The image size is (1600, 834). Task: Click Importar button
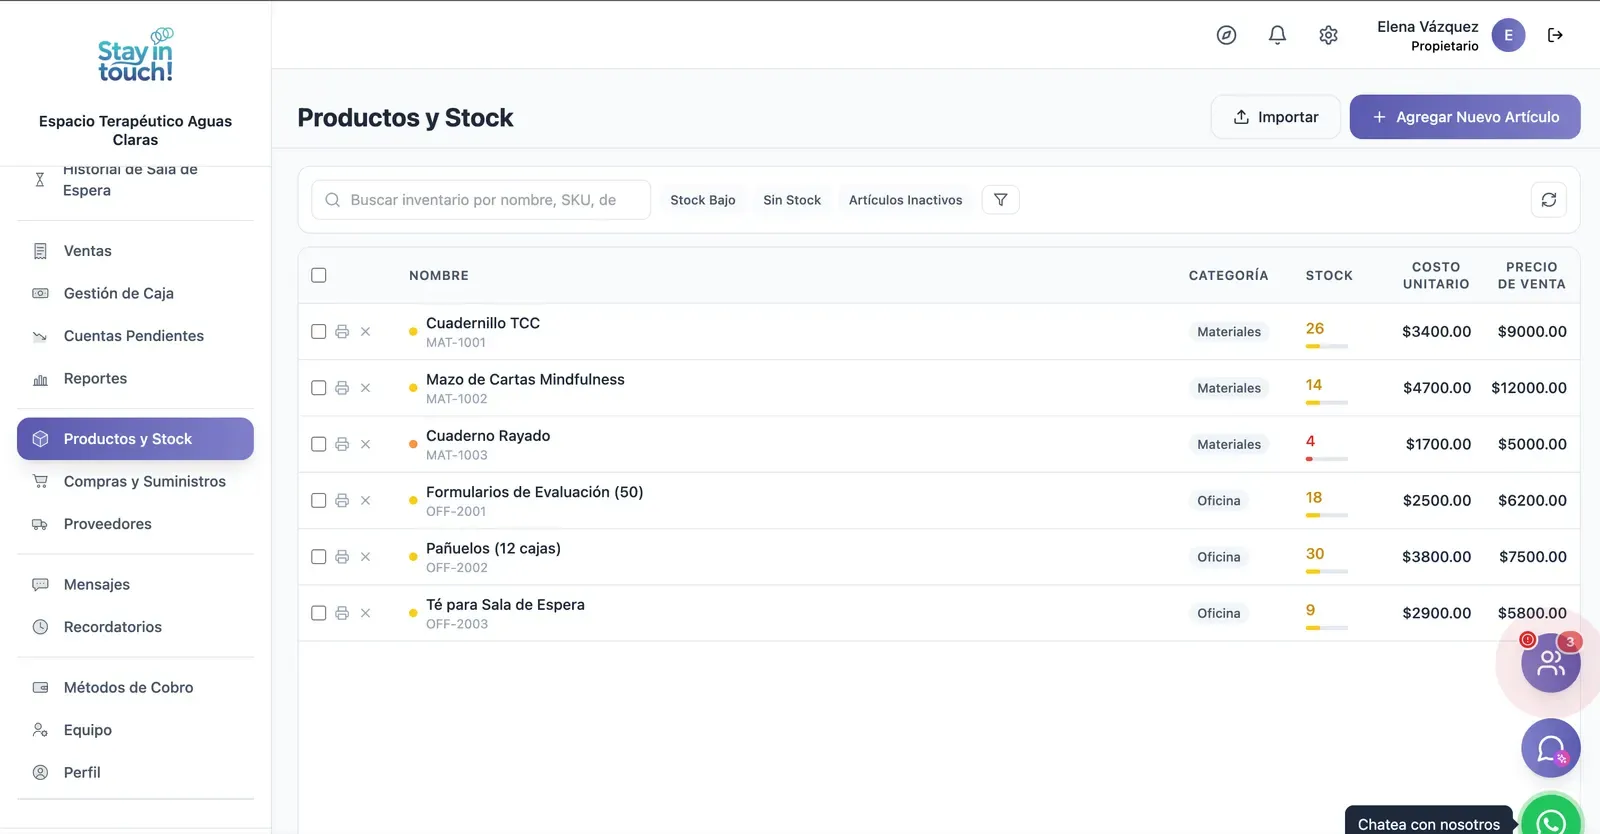1275,117
